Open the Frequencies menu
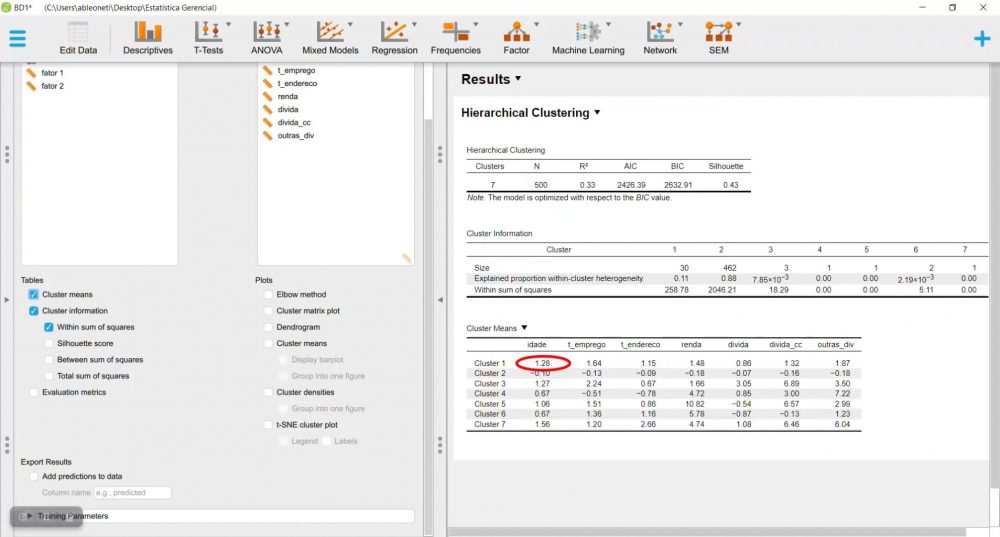 pyautogui.click(x=455, y=38)
